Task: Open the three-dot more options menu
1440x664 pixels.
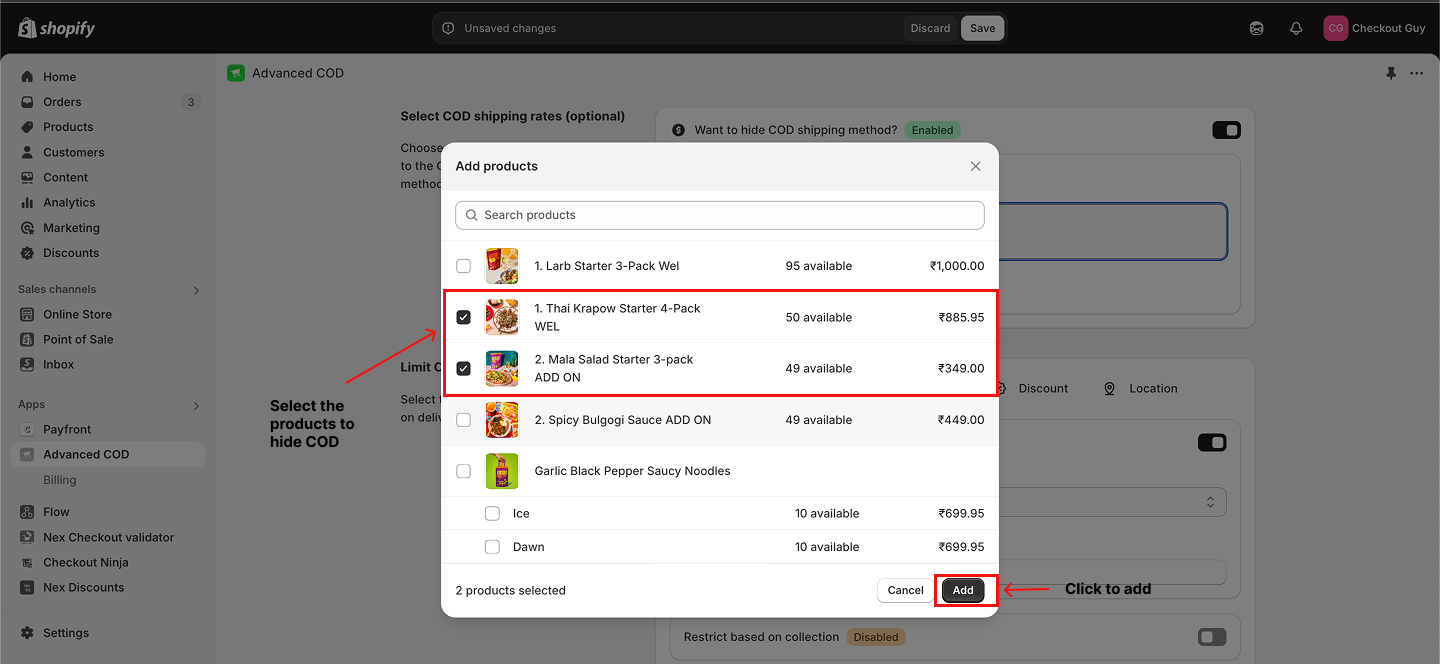Action: coord(1416,73)
